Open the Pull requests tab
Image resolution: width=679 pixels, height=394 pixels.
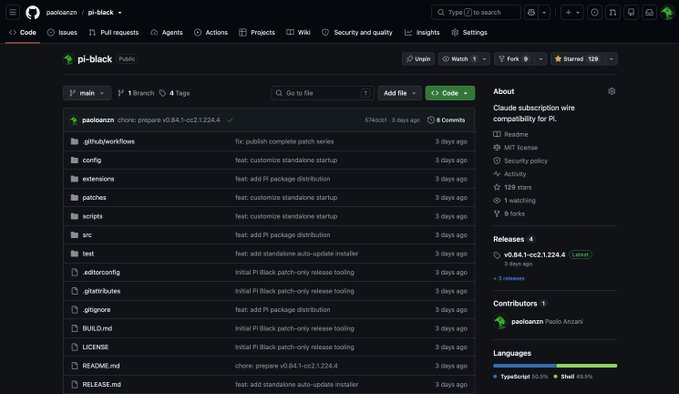113,32
